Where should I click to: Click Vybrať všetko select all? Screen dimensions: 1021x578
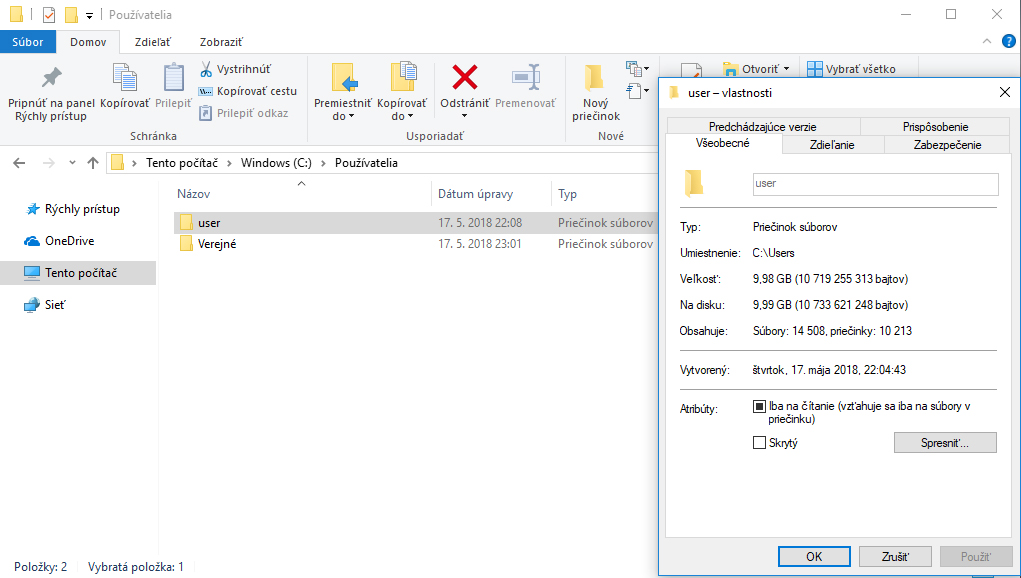pyautogui.click(x=851, y=69)
